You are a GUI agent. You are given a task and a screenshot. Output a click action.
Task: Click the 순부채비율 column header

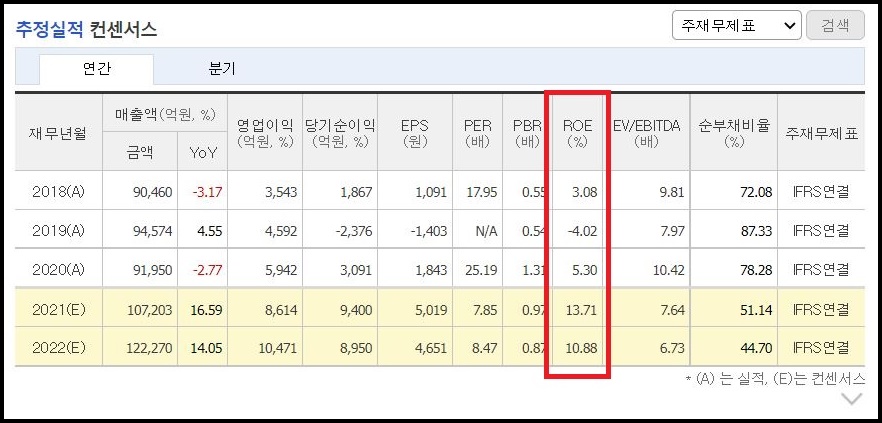coord(734,134)
